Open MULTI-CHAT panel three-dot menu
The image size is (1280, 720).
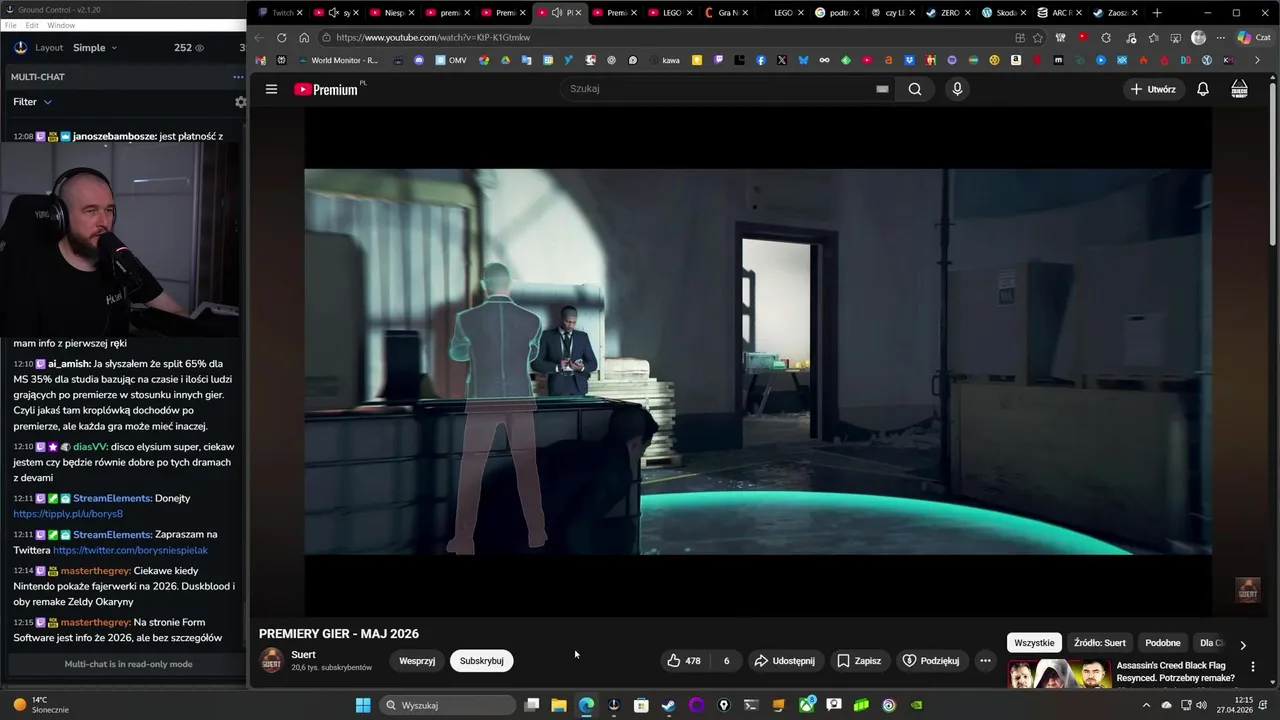238,77
